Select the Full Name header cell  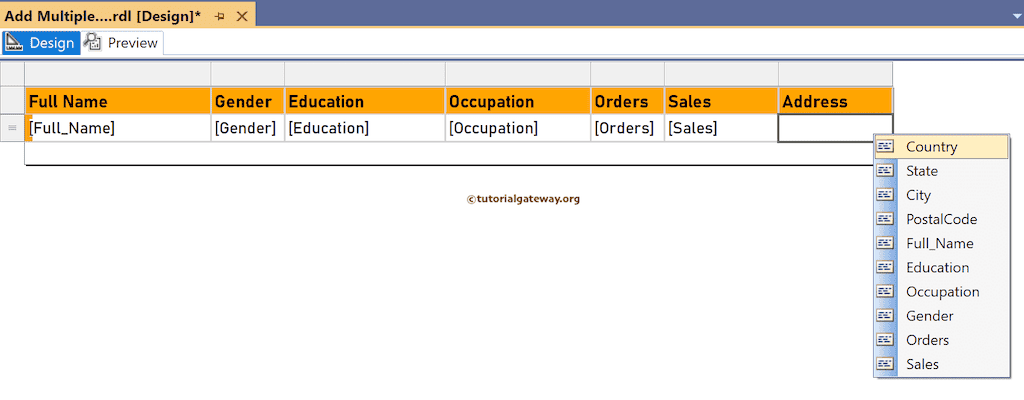coord(118,101)
